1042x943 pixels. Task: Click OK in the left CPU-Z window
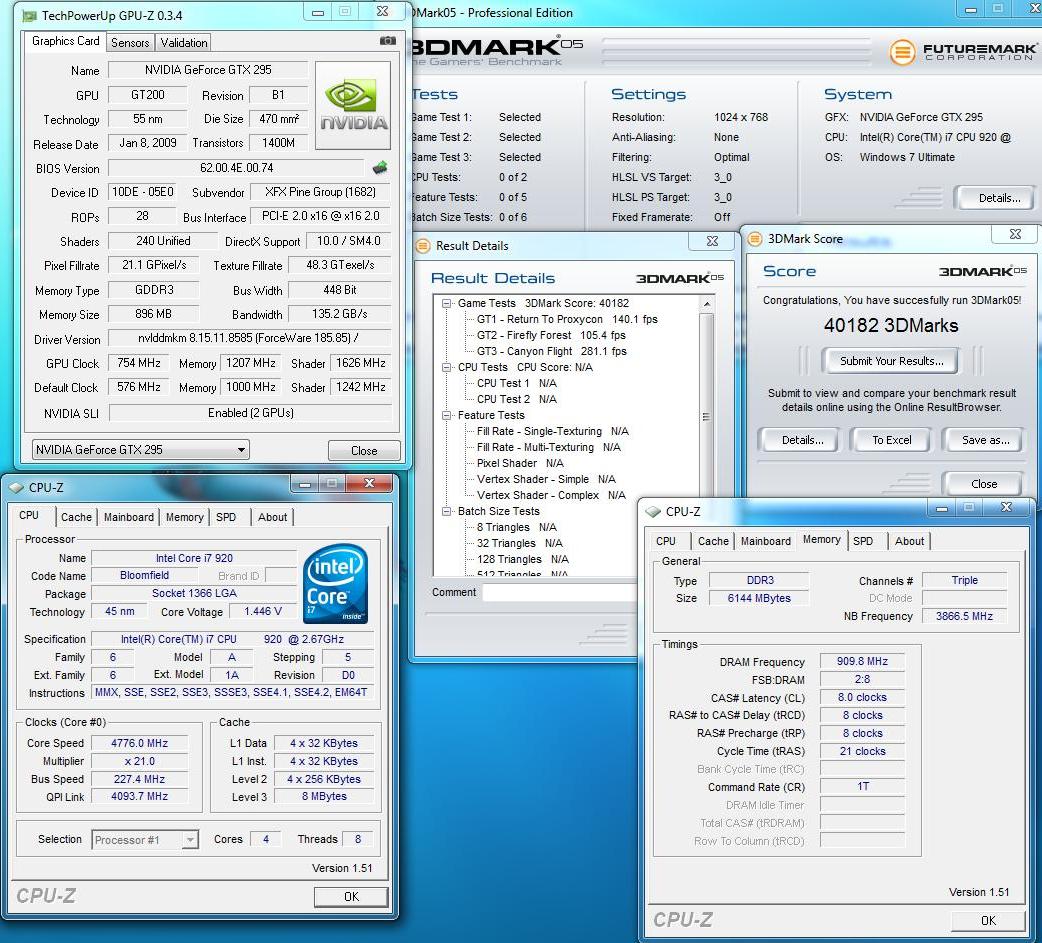pos(351,896)
